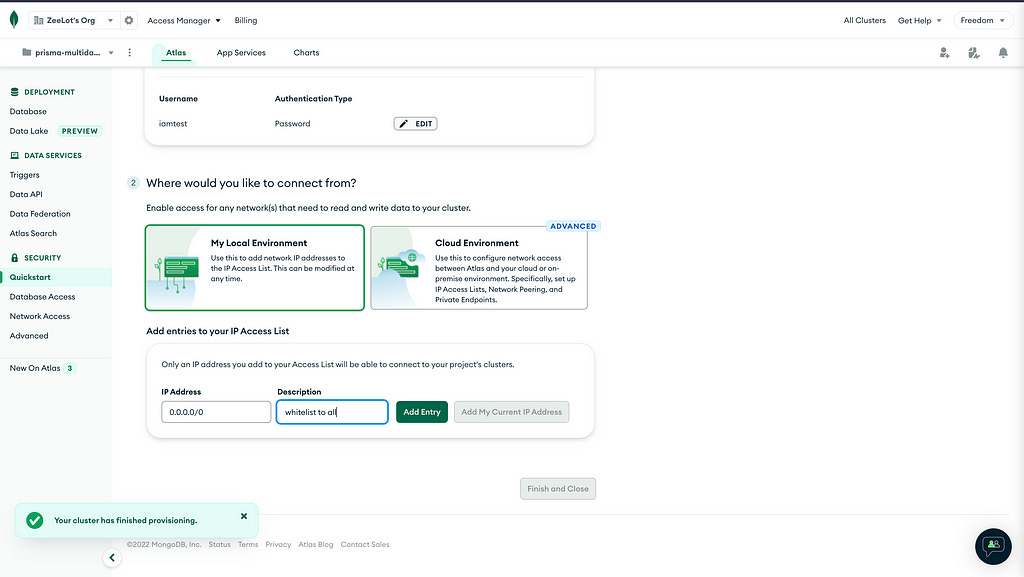The image size is (1024, 577).
Task: Open the Get Help dropdown
Action: tap(920, 20)
